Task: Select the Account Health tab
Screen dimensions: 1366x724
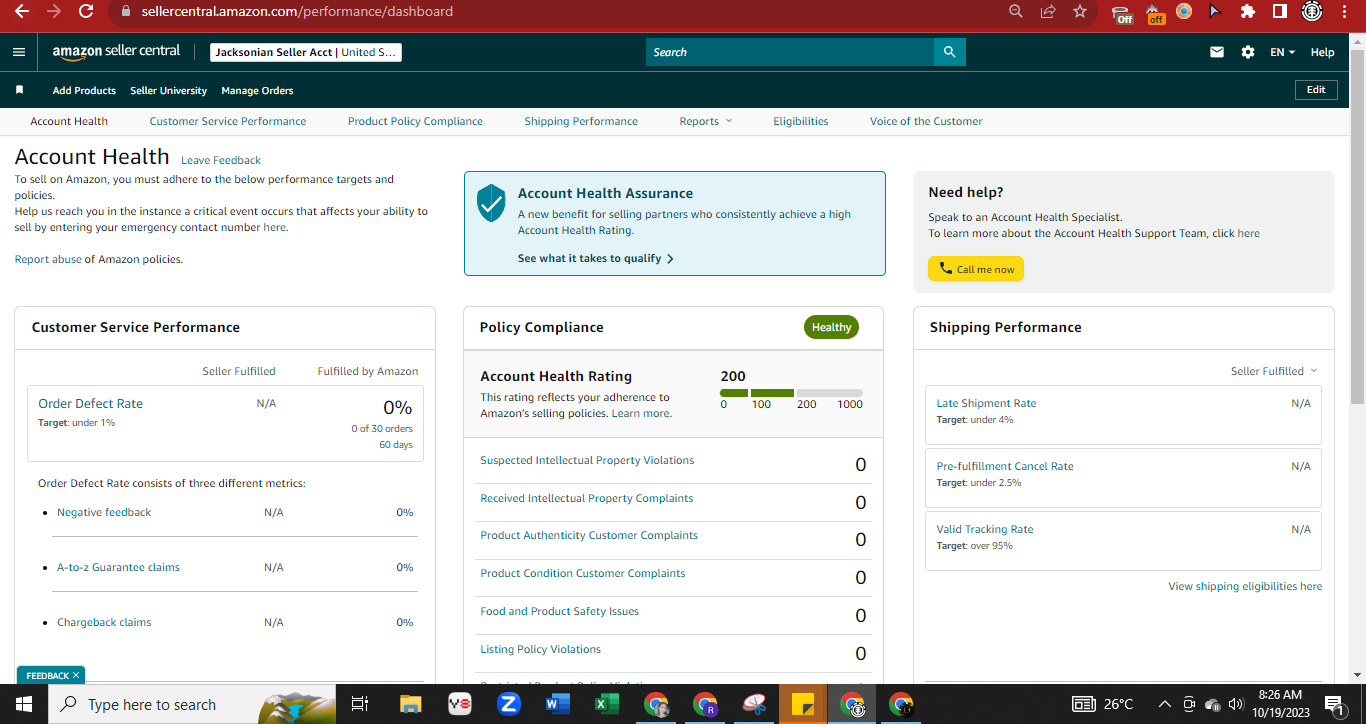Action: pos(69,121)
